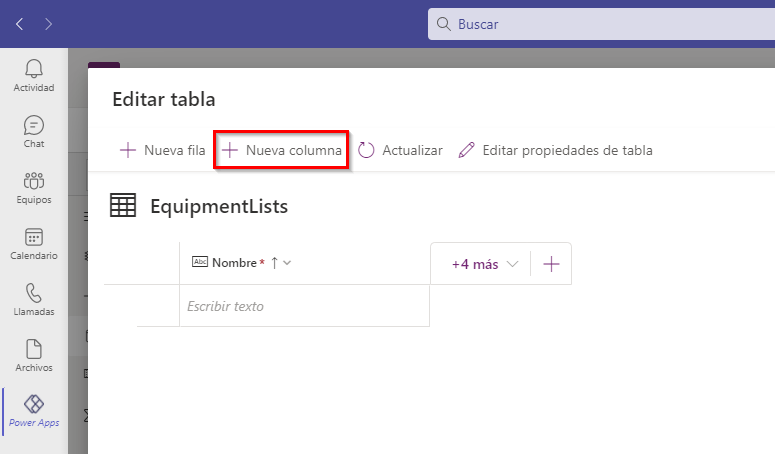Click the add column plus icon
The width and height of the screenshot is (775, 454).
click(551, 264)
